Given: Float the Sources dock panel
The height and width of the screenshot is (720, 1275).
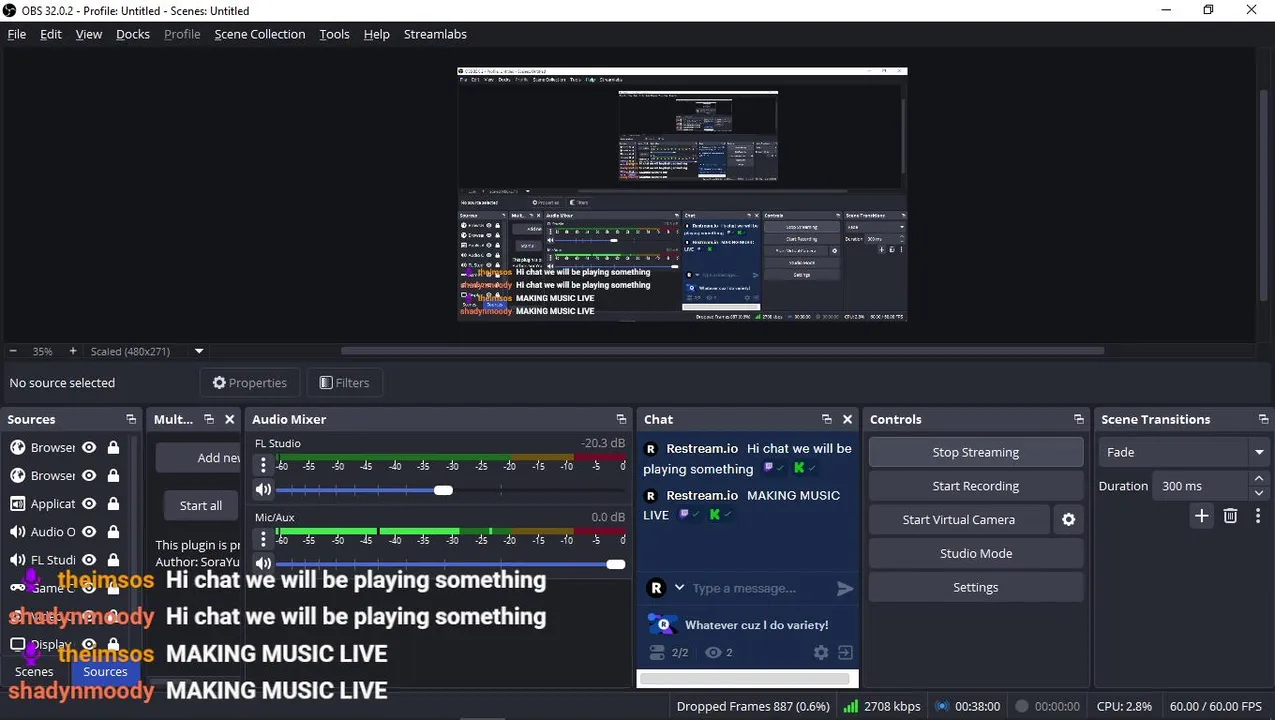Looking at the screenshot, I should (130, 420).
